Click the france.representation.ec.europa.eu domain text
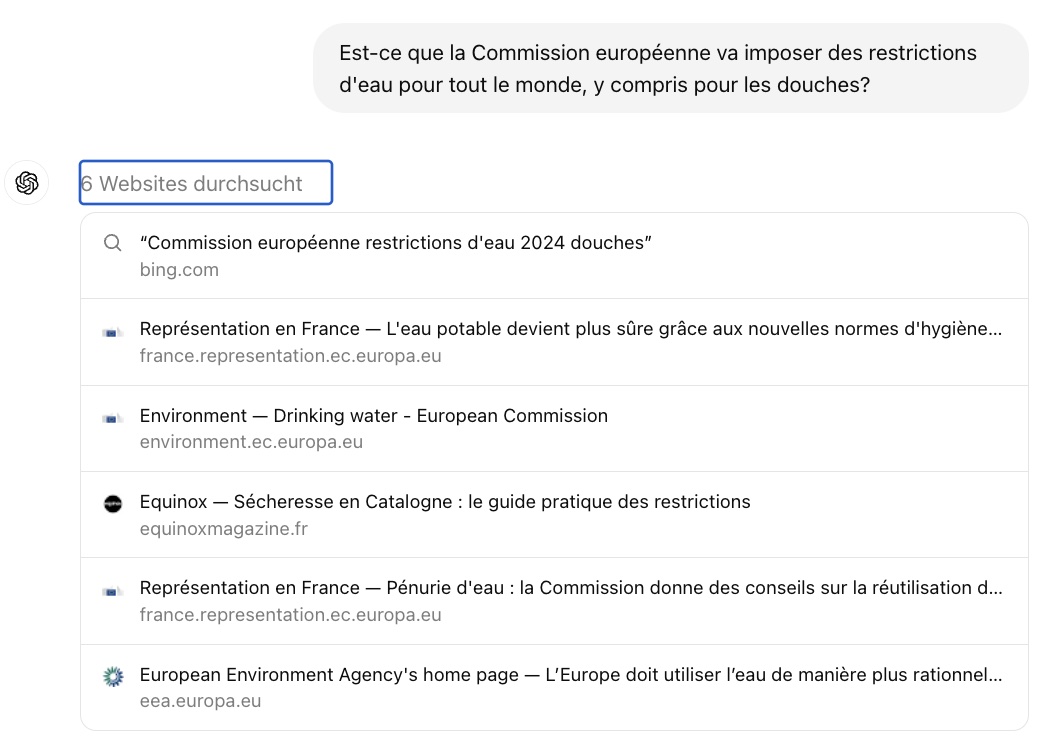The height and width of the screenshot is (744, 1039). (290, 355)
